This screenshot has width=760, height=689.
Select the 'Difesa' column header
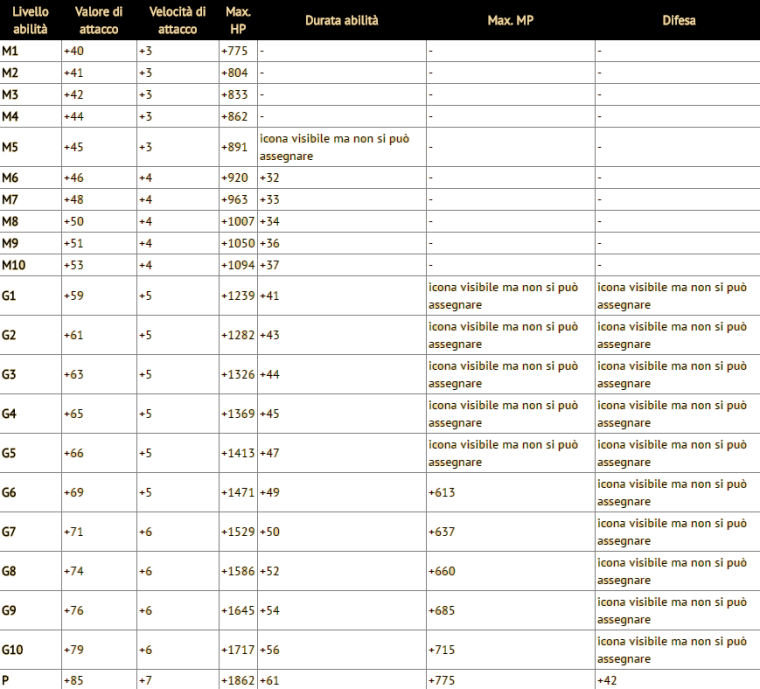click(x=677, y=20)
